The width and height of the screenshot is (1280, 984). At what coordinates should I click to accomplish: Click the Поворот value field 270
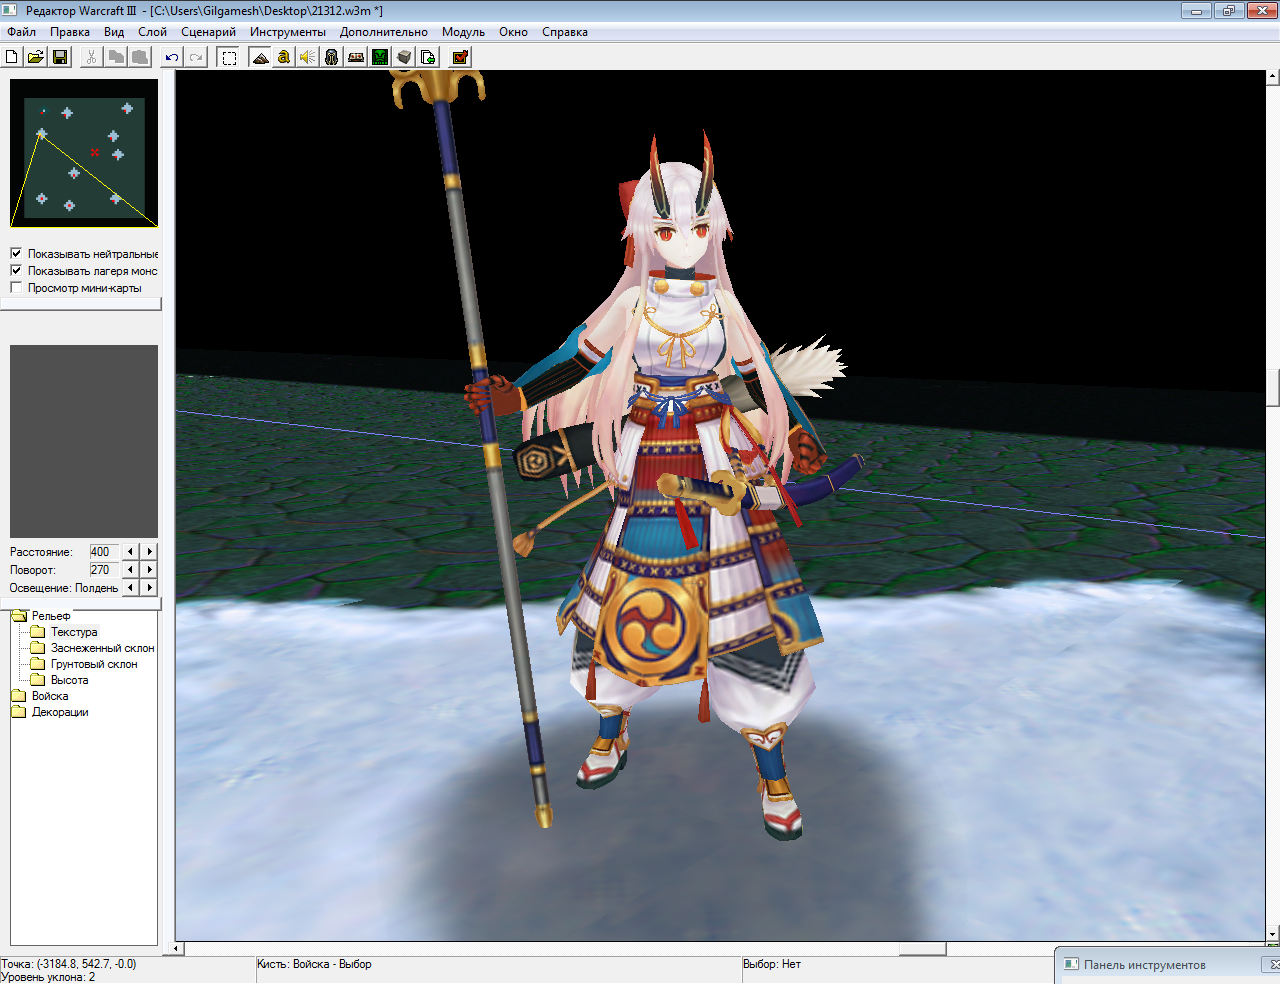click(x=104, y=569)
